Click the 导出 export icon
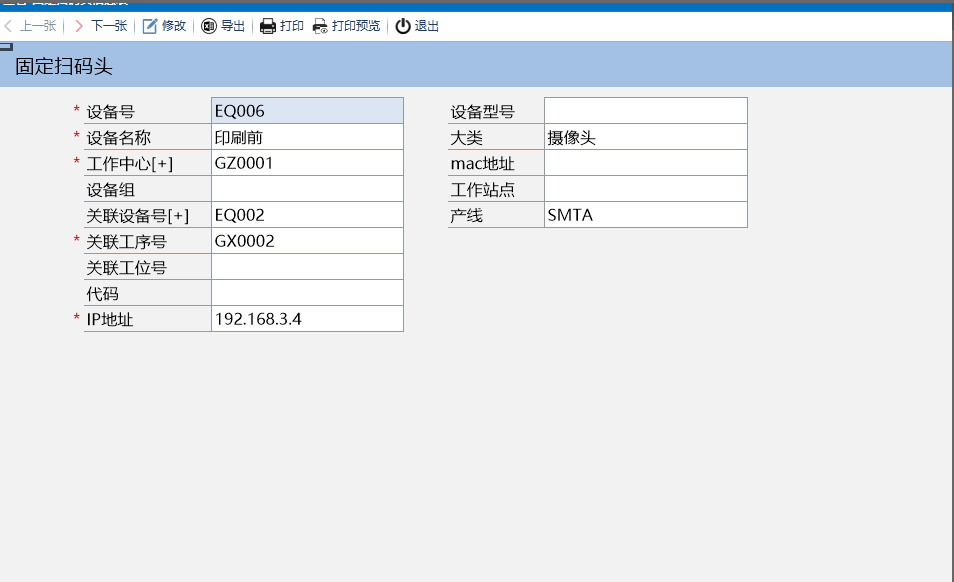This screenshot has width=954, height=582. tap(209, 26)
